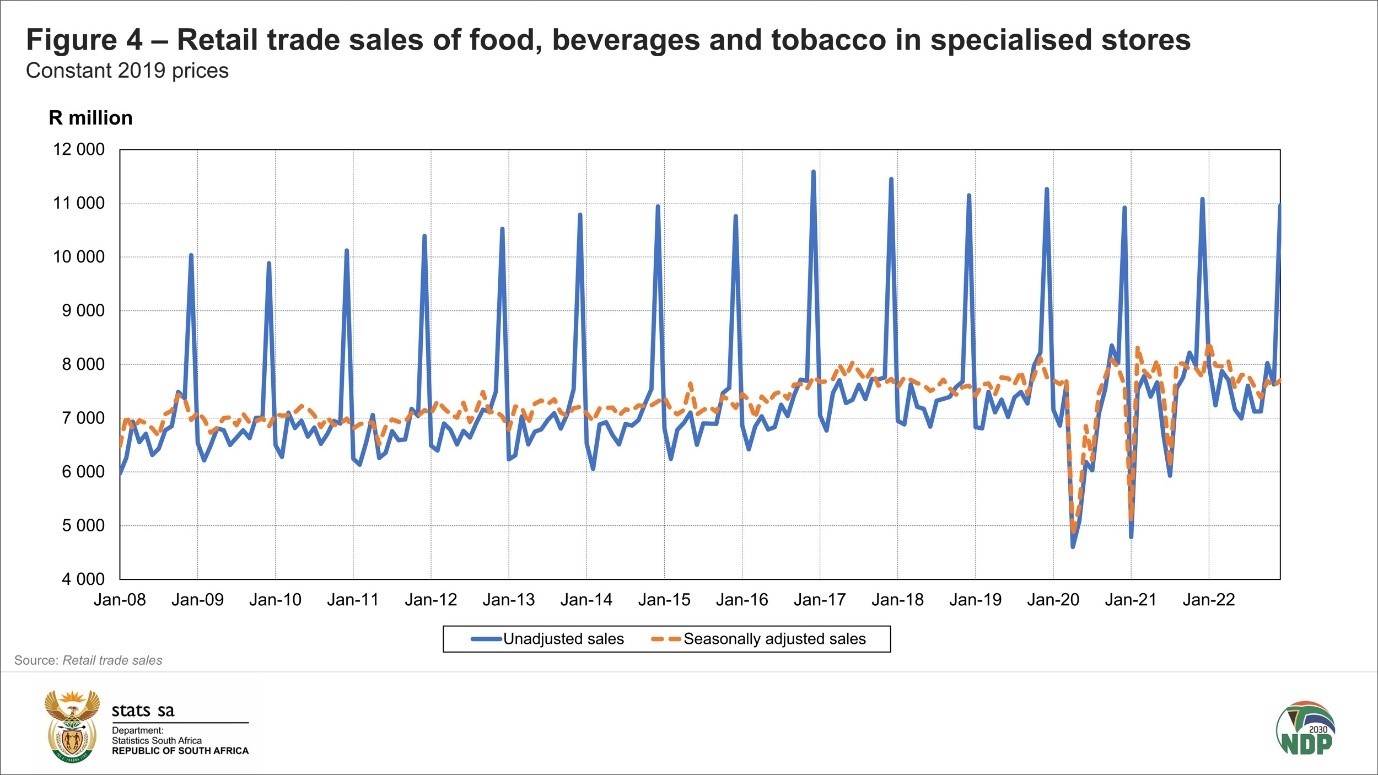The width and height of the screenshot is (1378, 775).
Task: Click the 8 000 y-axis value
Action: click(81, 365)
